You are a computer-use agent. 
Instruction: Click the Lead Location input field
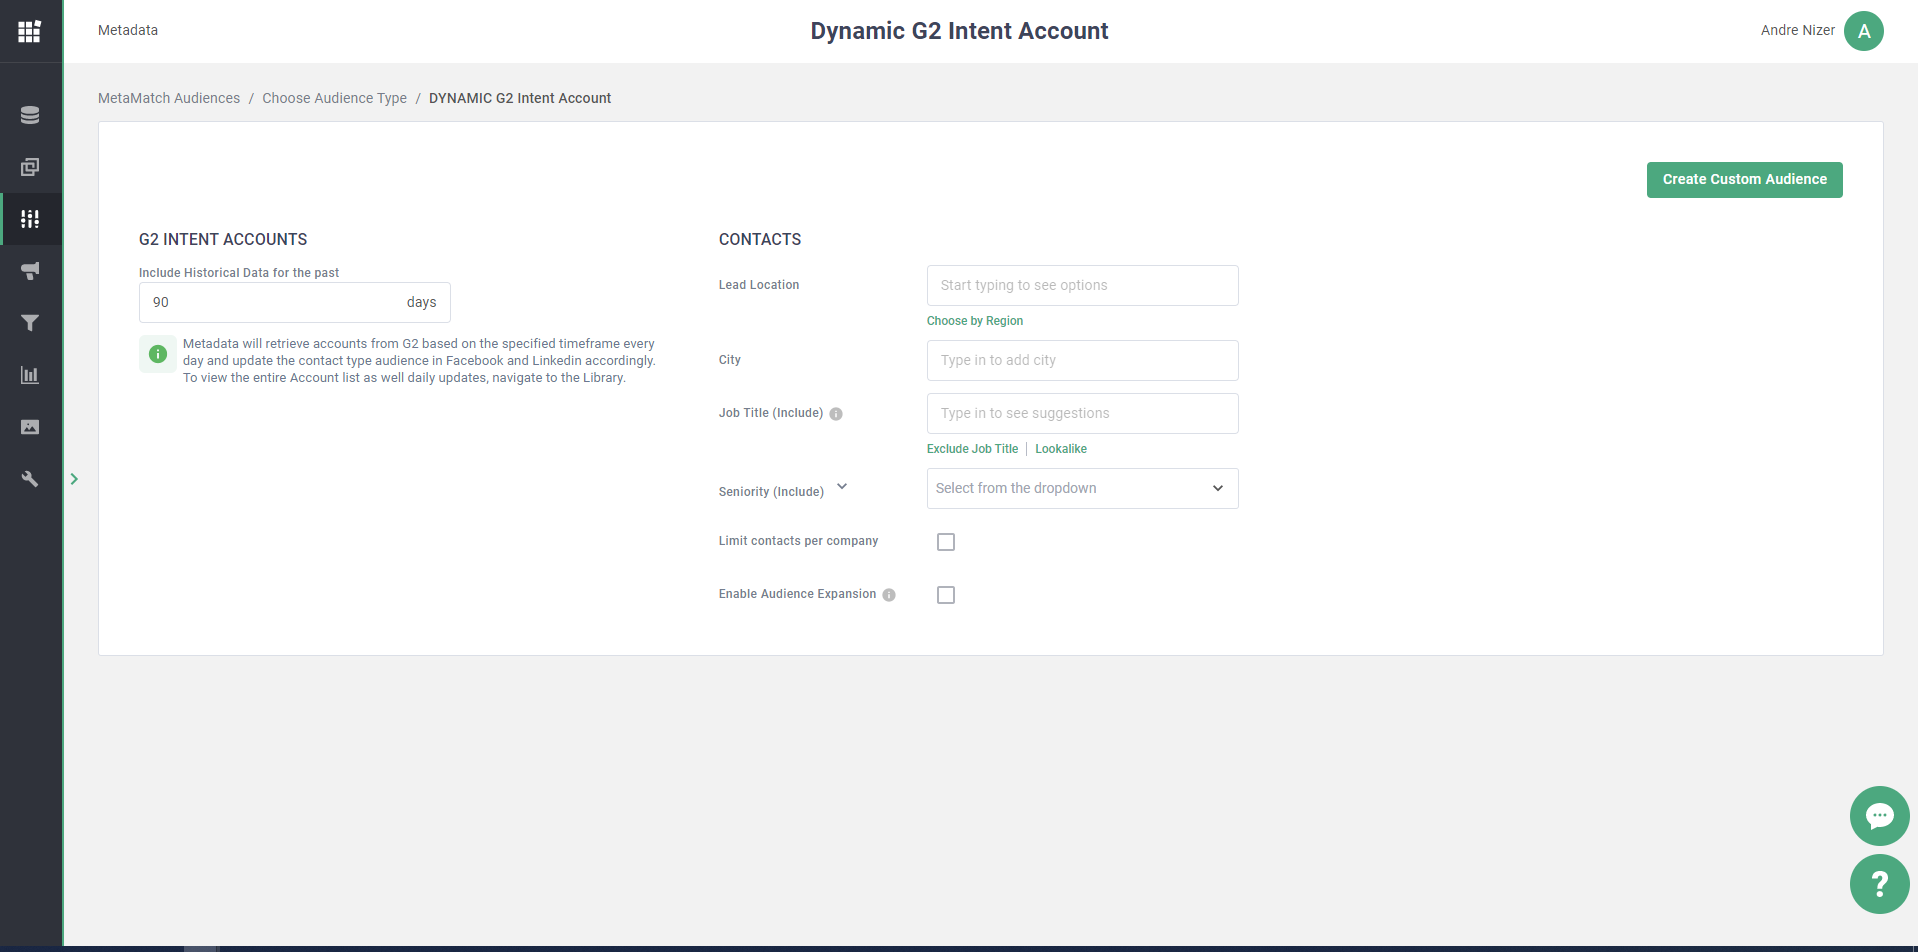click(x=1082, y=286)
